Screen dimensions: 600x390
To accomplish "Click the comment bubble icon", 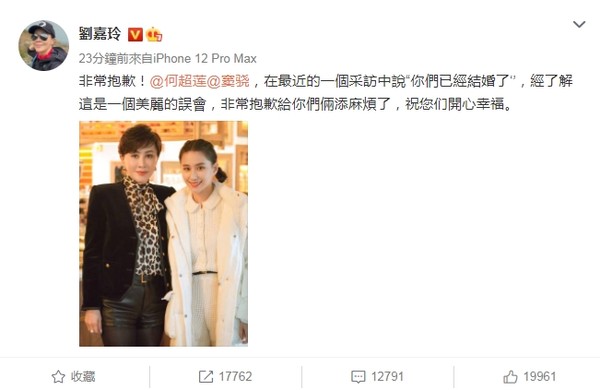I will pos(358,377).
